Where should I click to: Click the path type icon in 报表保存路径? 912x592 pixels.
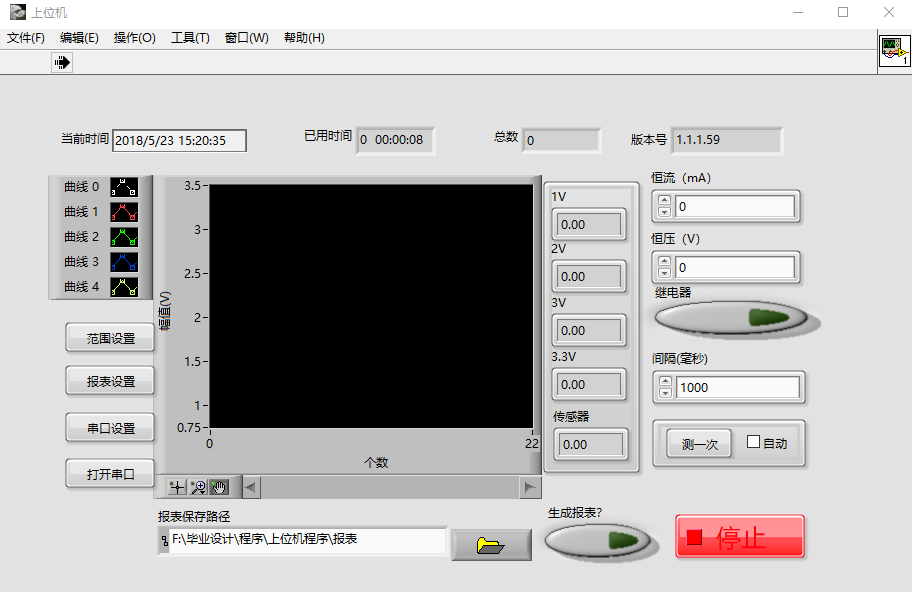point(164,541)
